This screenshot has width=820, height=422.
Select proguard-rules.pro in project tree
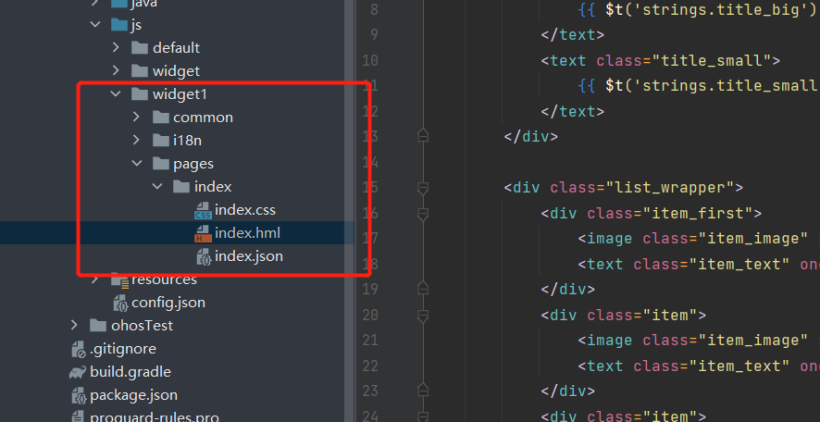point(154,416)
